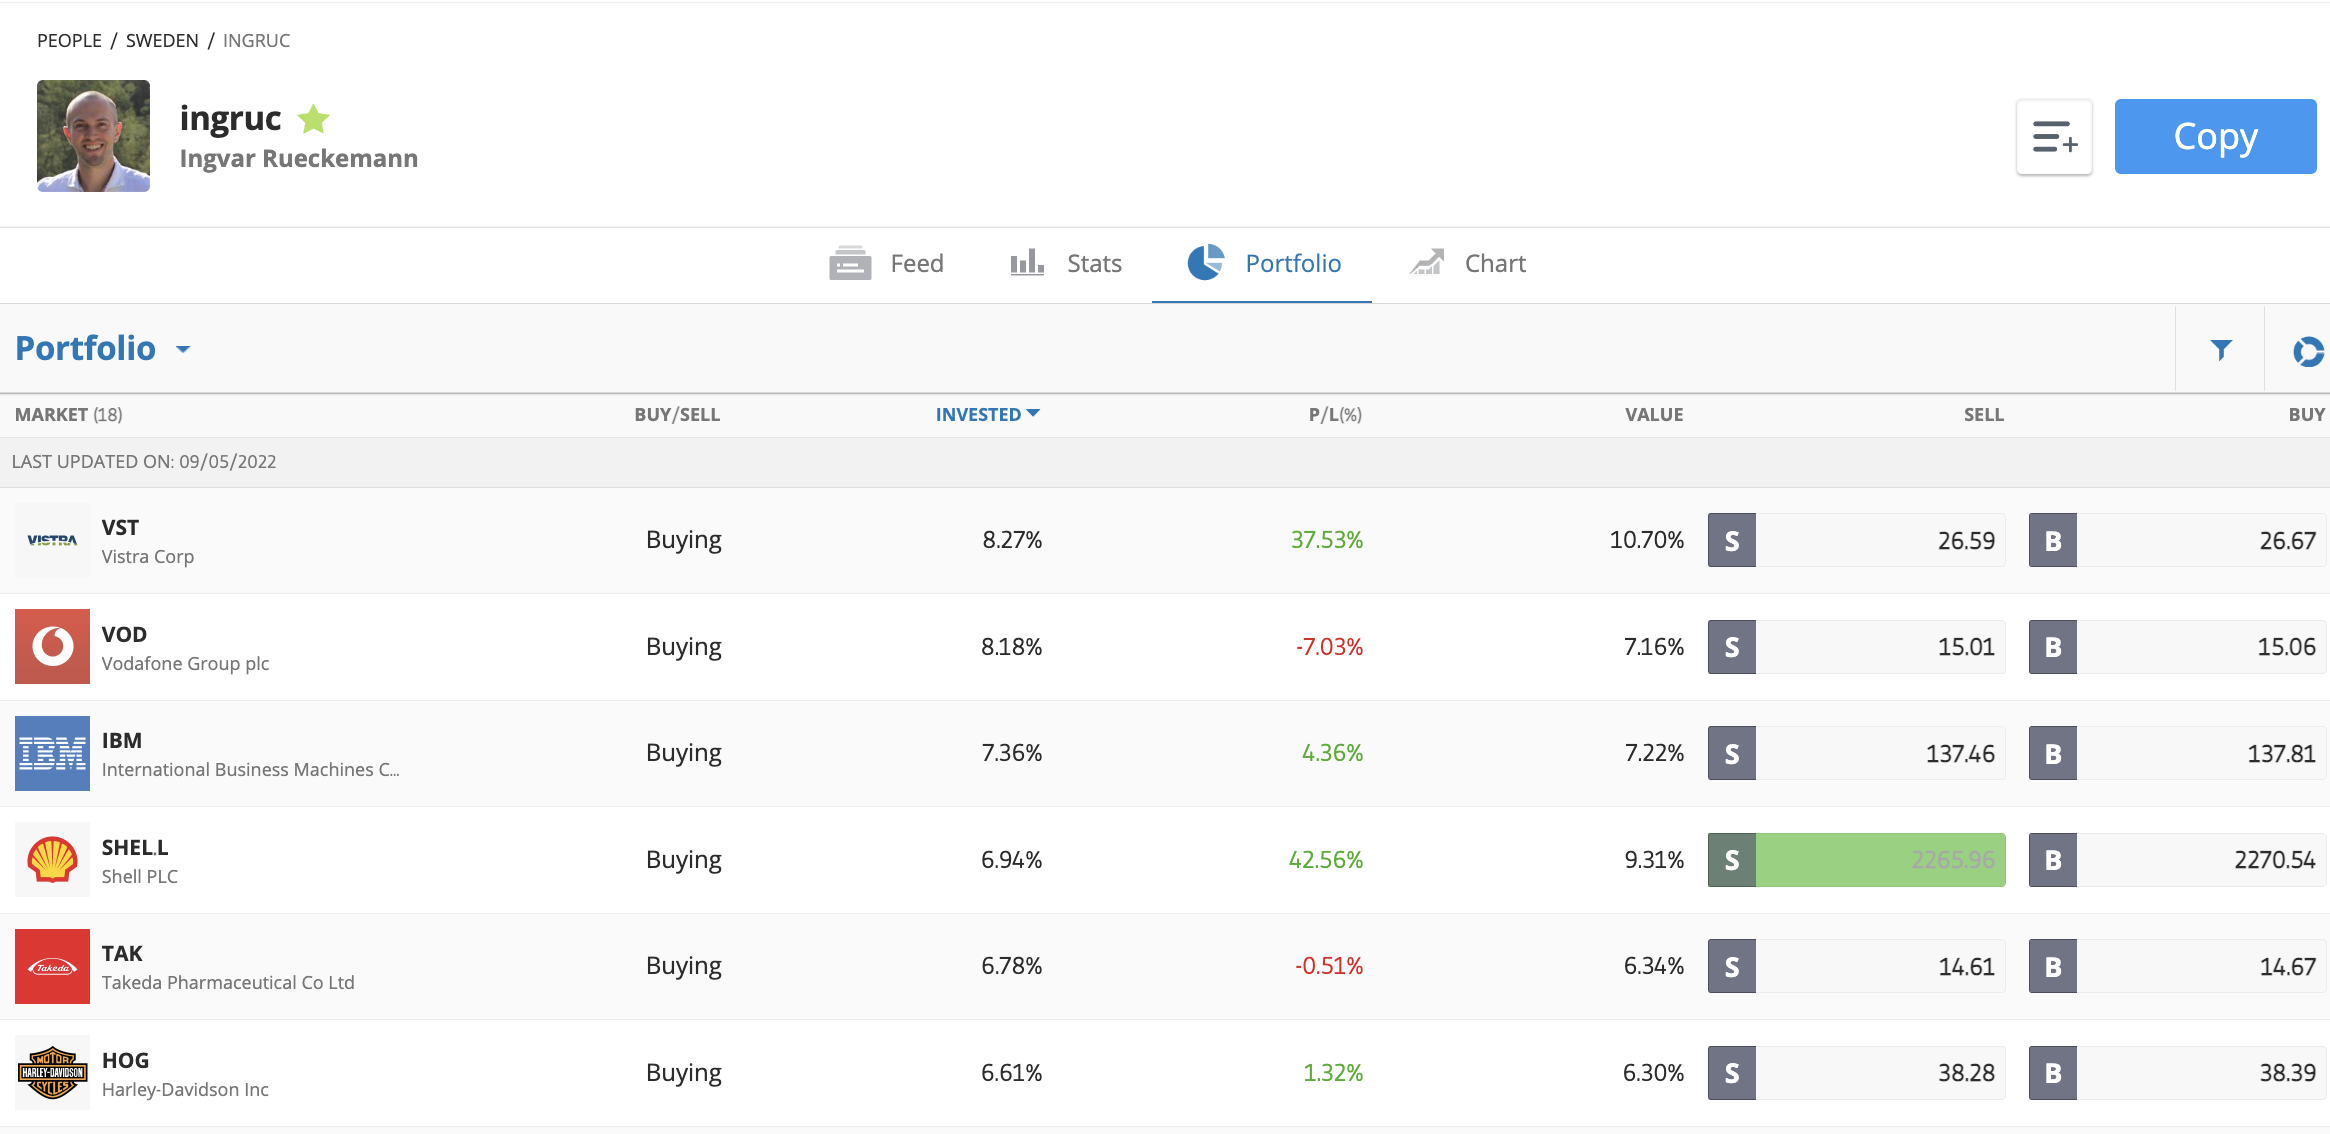Screen dimensions: 2330x1134
Task: Click the IBM blue logo icon
Action: click(x=52, y=753)
